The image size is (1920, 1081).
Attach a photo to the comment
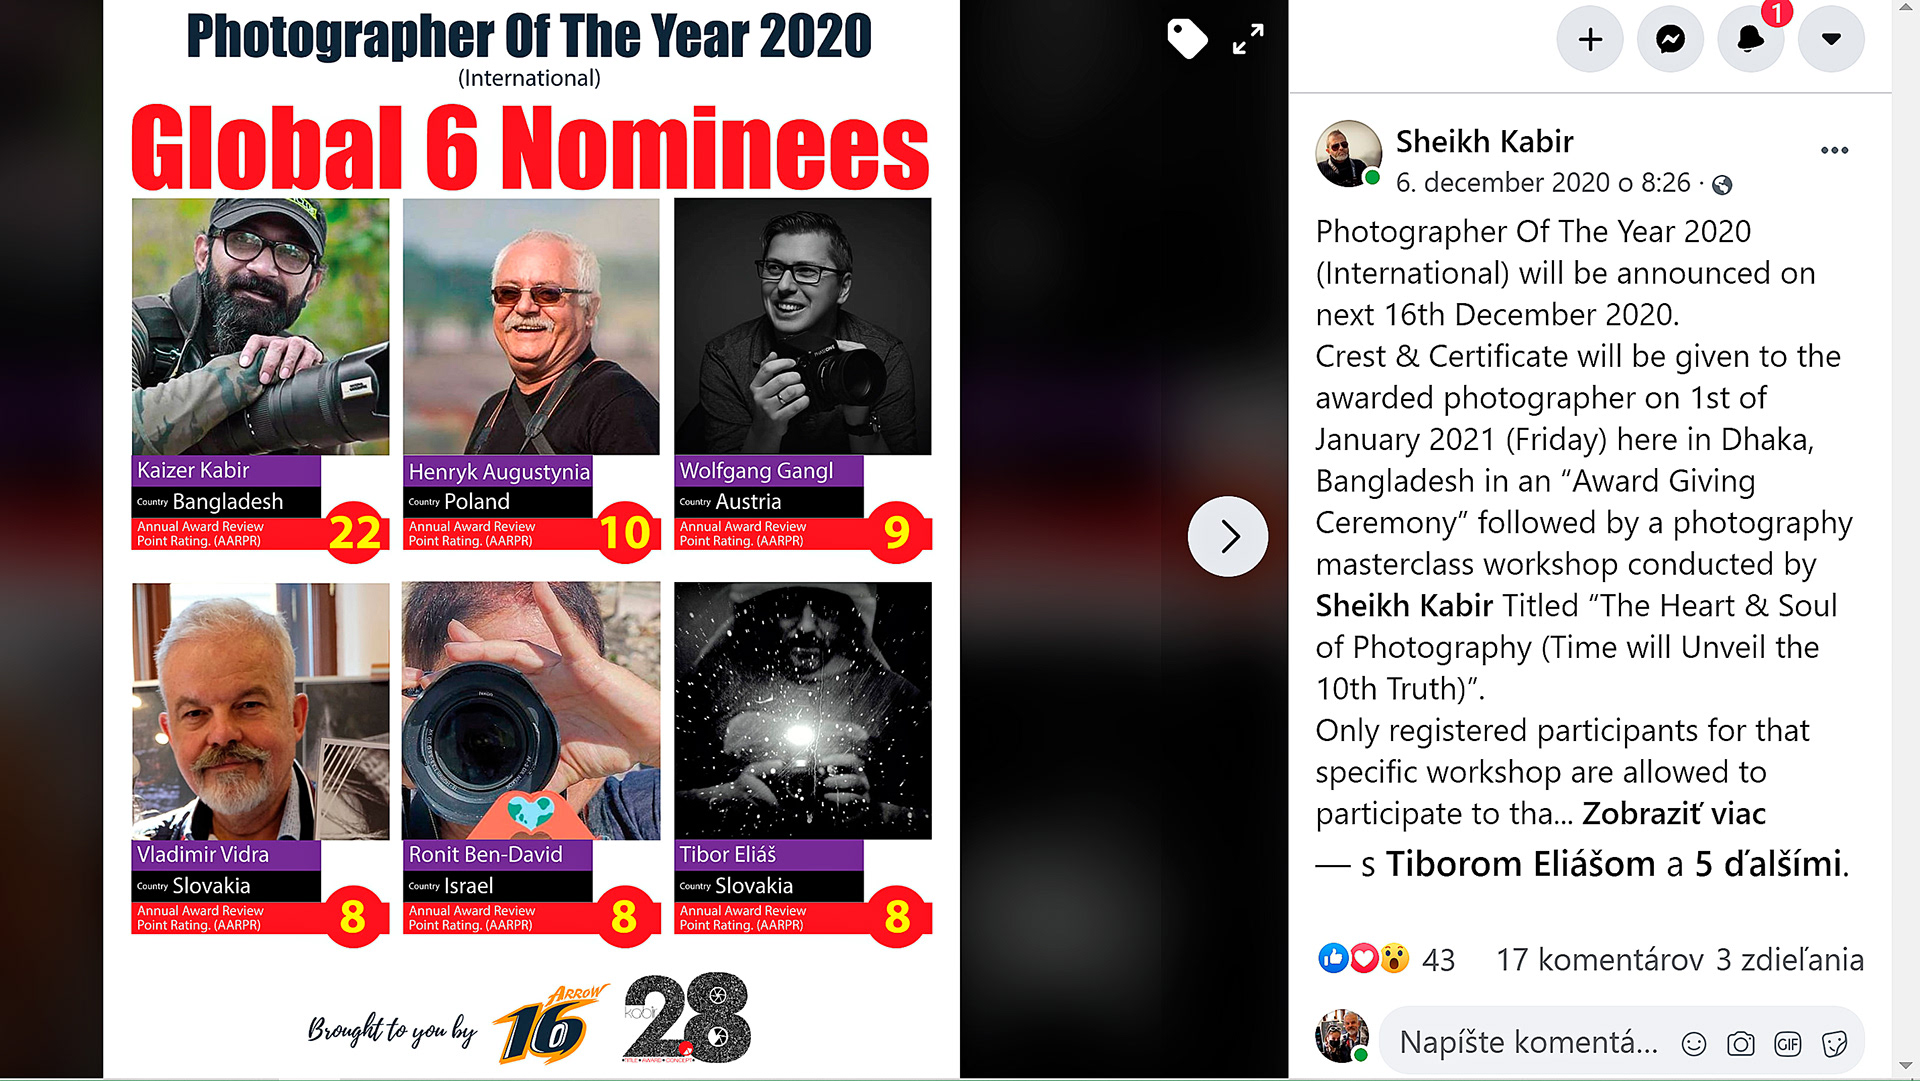click(1741, 1044)
